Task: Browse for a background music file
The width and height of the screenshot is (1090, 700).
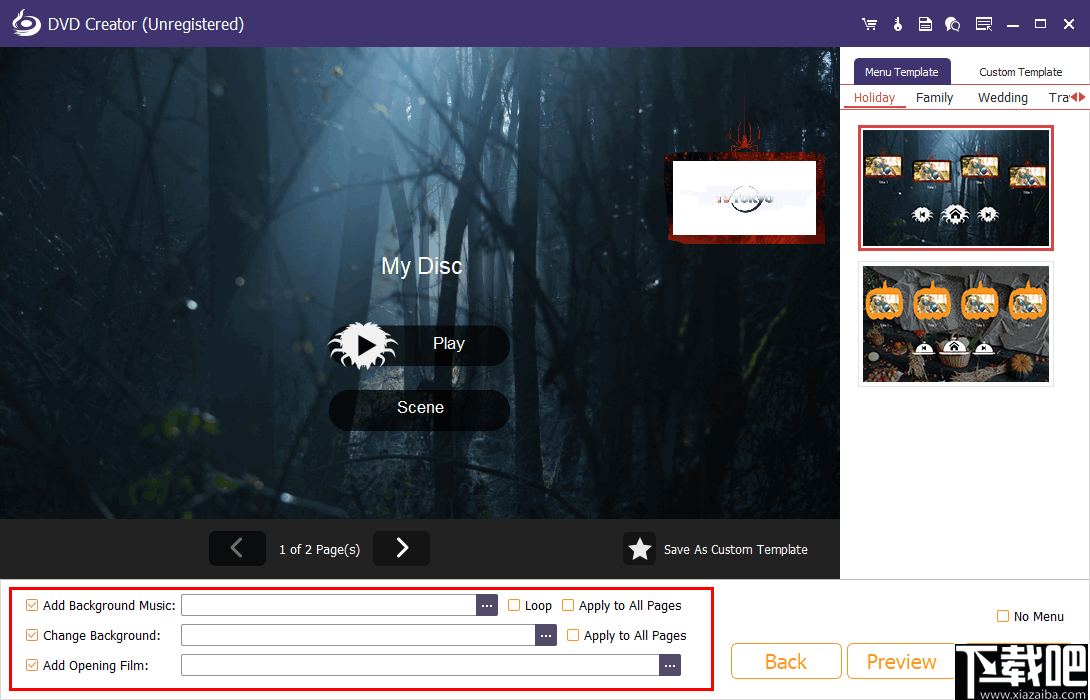Action: [487, 605]
